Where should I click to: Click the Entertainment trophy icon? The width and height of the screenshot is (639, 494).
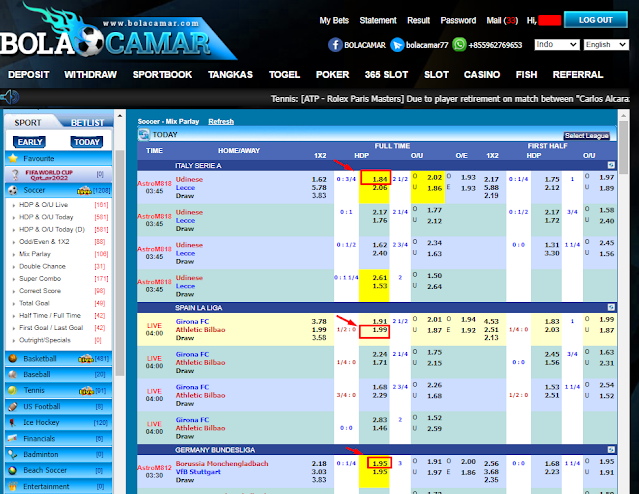coord(13,486)
